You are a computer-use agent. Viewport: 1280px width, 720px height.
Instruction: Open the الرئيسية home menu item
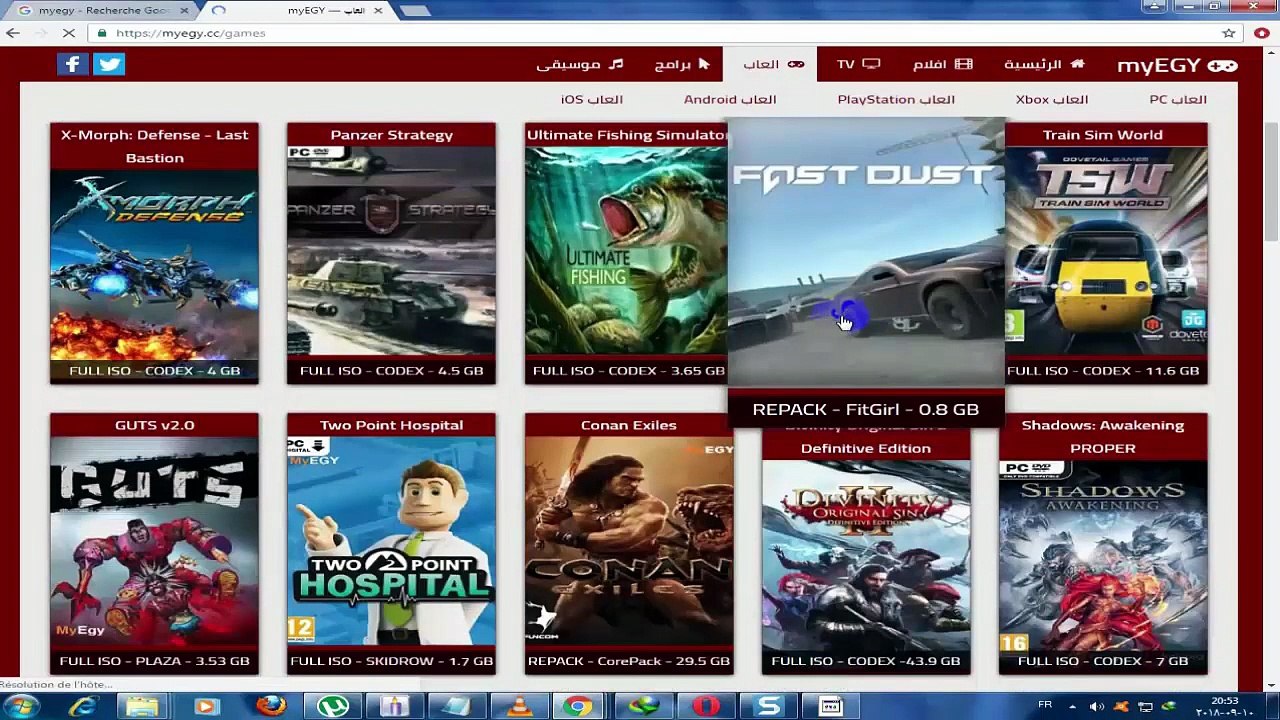click(1044, 64)
